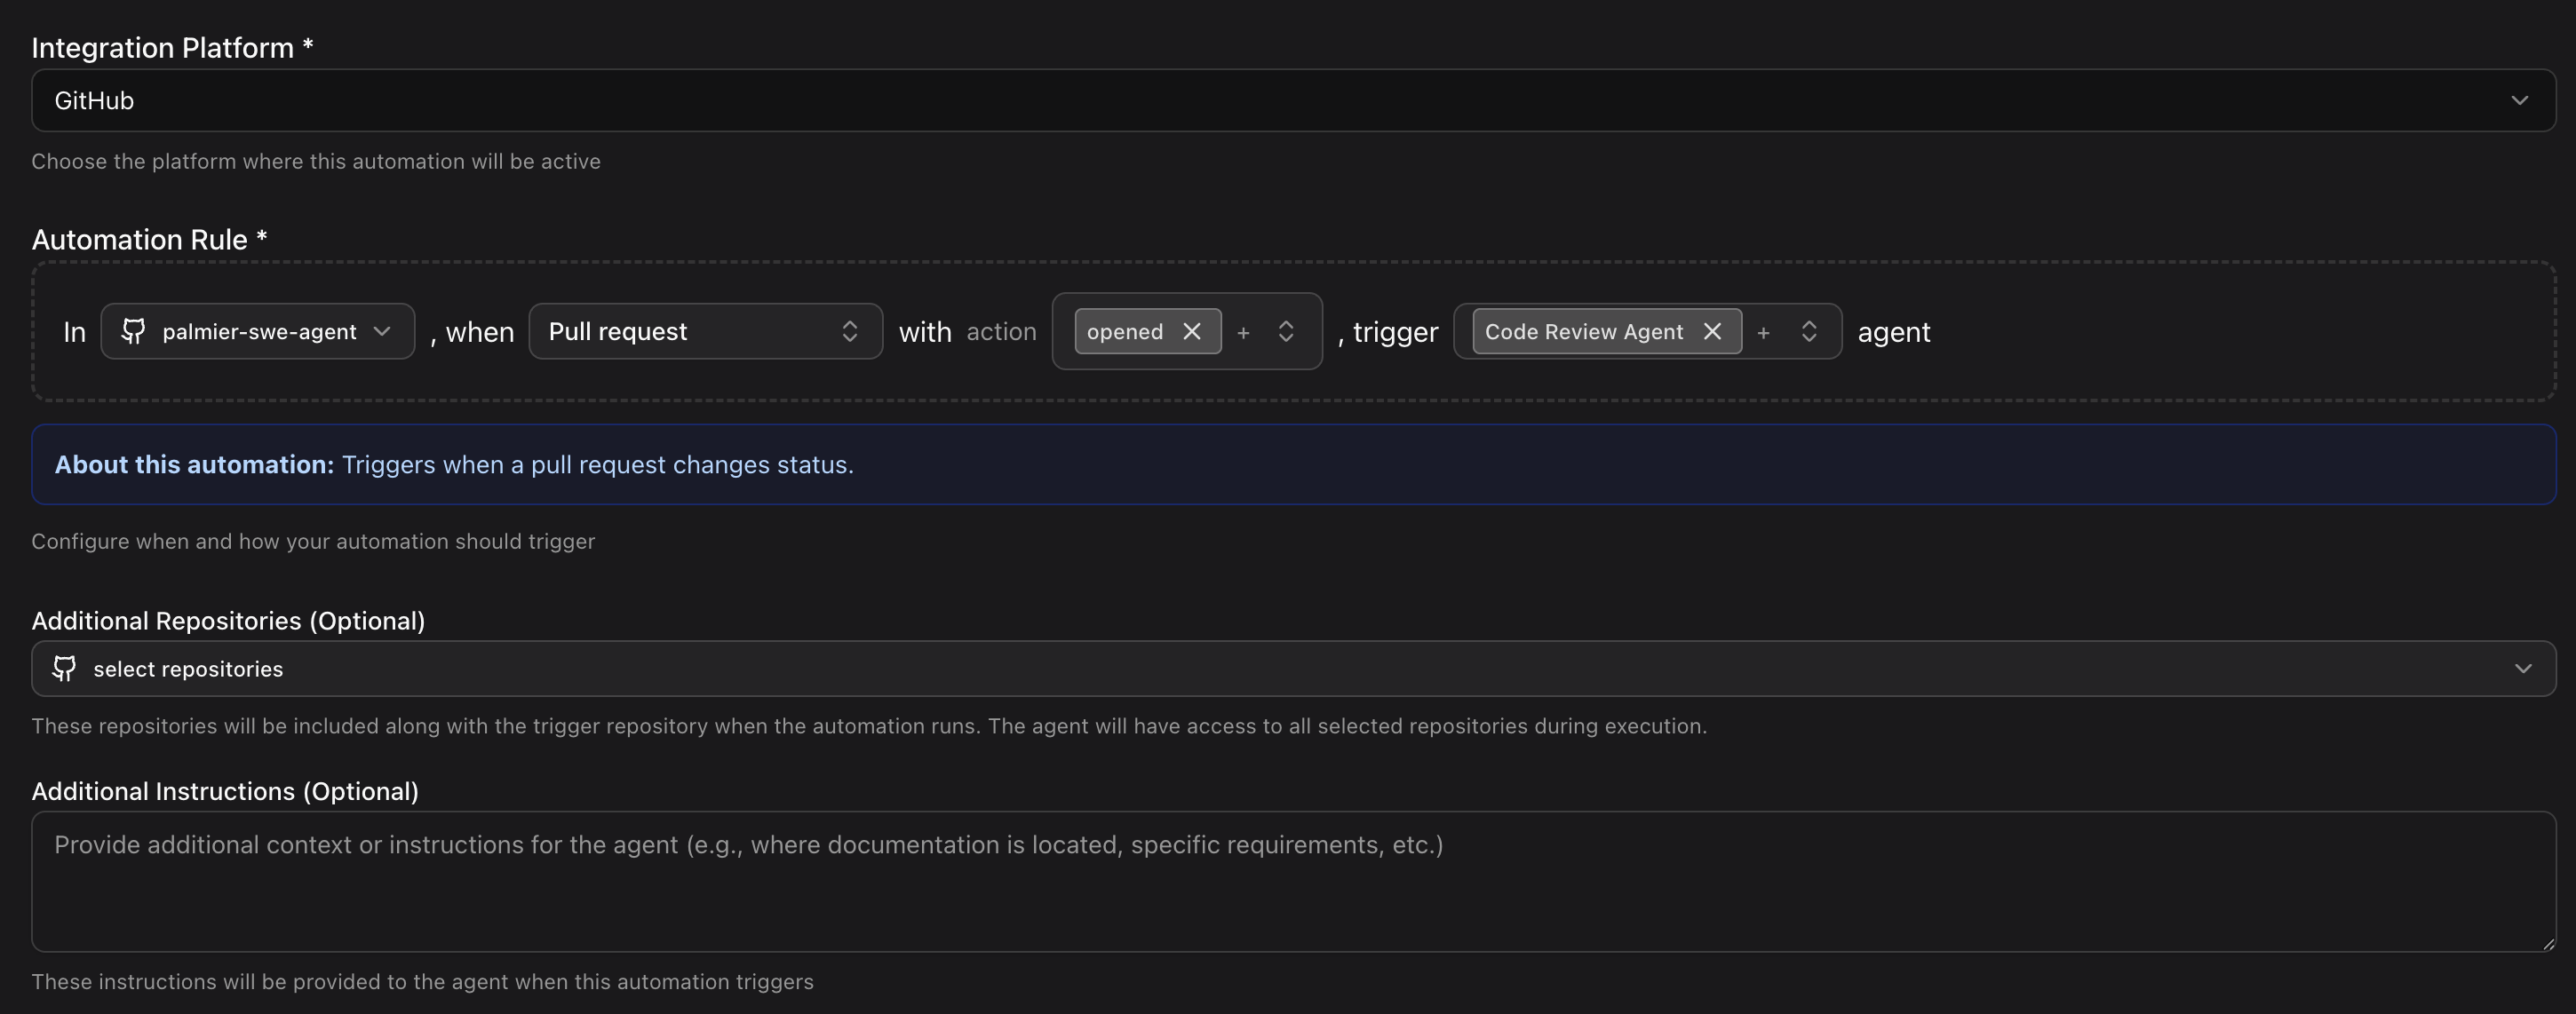Viewport: 2576px width, 1014px height.
Task: Click the plus icon next to opened
Action: (x=1243, y=332)
